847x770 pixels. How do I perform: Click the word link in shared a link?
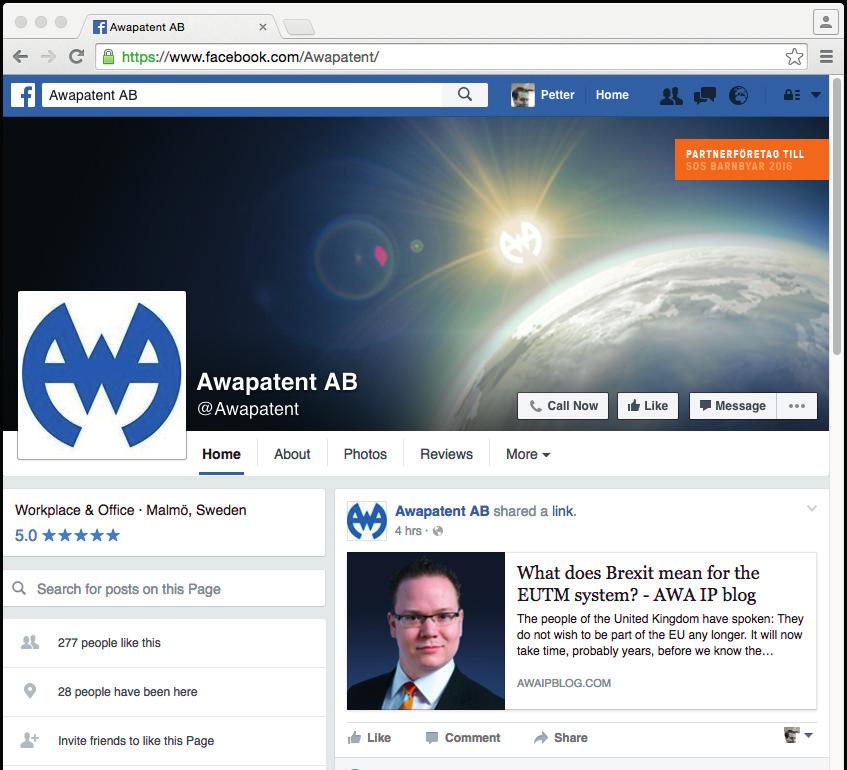coord(563,511)
